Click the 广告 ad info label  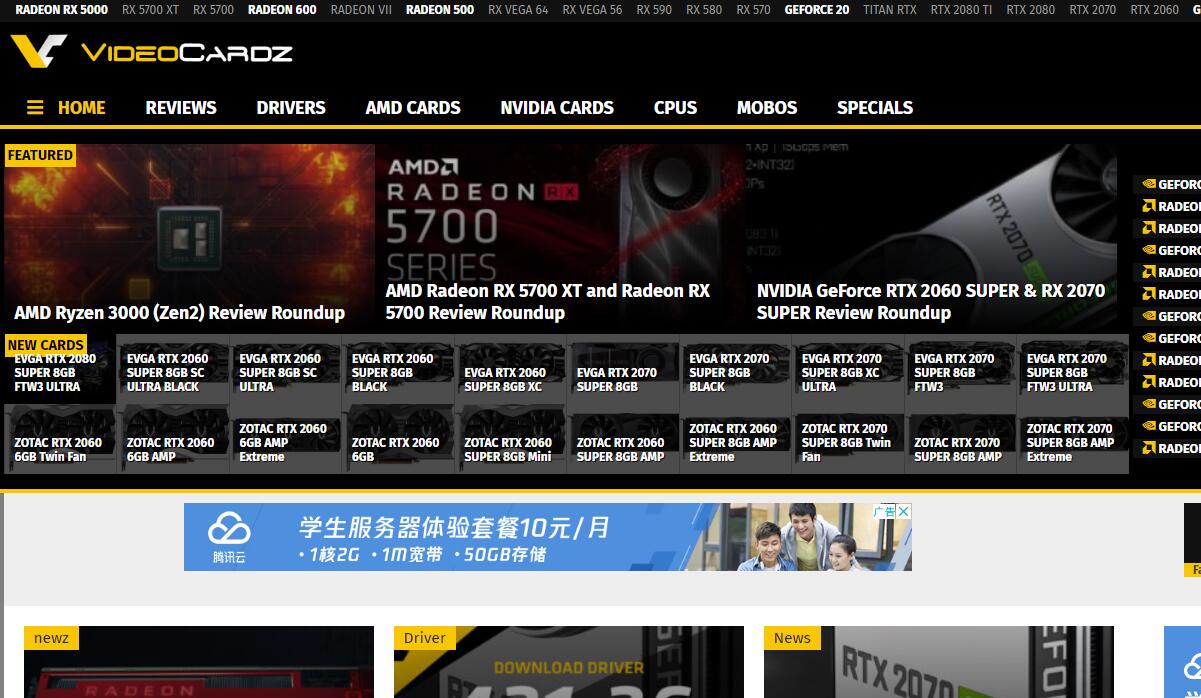pos(884,511)
